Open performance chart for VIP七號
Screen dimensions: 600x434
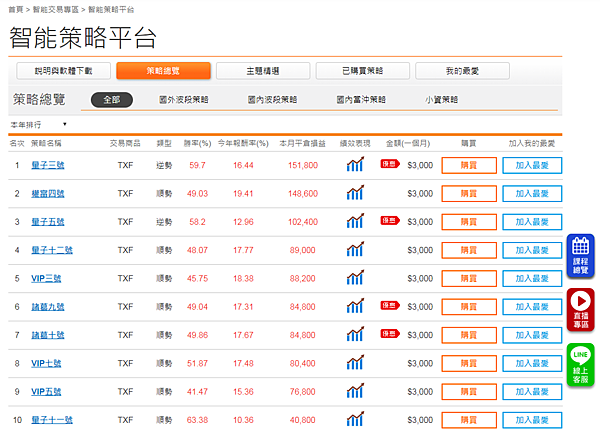pos(355,363)
